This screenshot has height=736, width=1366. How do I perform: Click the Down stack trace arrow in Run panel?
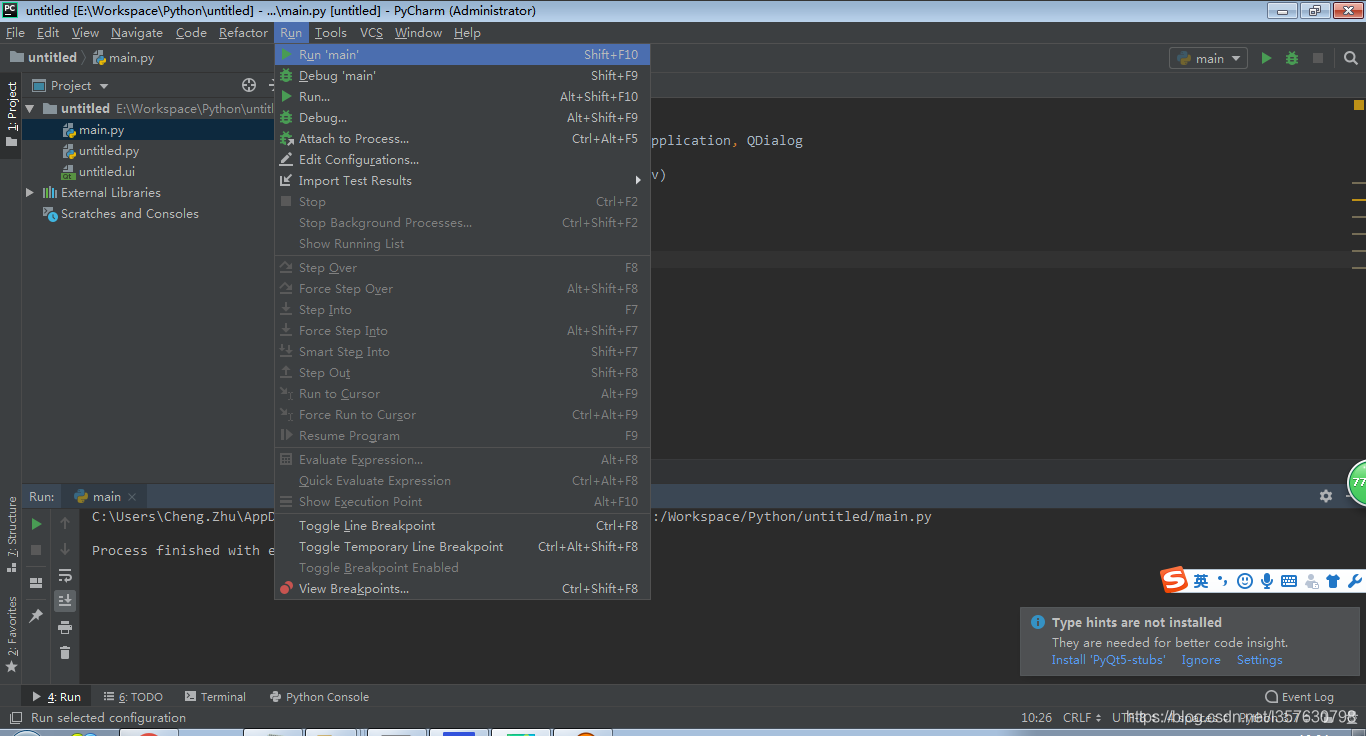(65, 549)
